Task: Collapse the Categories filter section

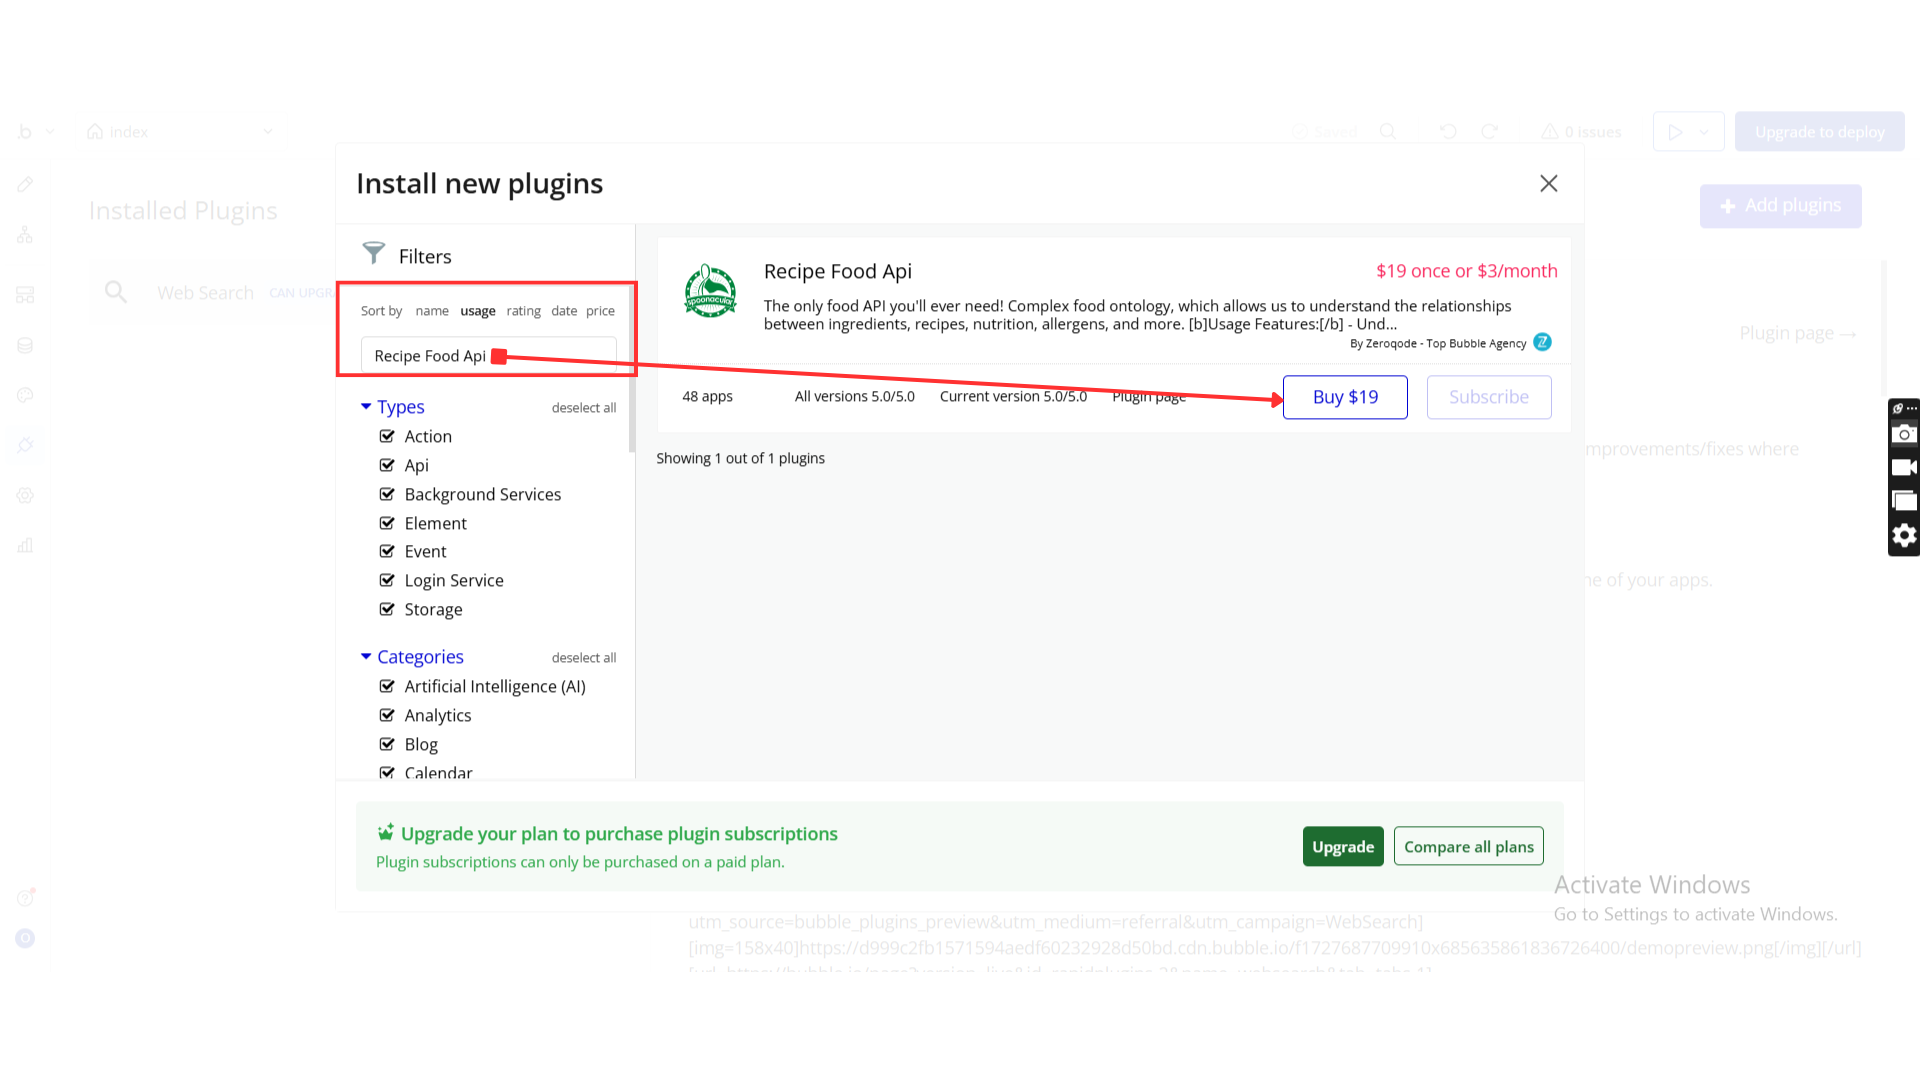Action: pos(366,657)
